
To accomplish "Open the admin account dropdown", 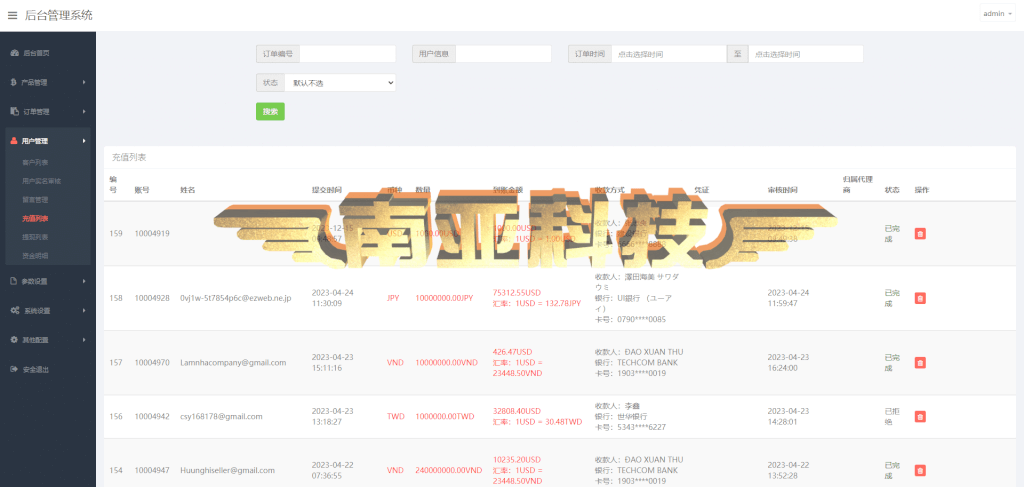I will pyautogui.click(x=997, y=13).
